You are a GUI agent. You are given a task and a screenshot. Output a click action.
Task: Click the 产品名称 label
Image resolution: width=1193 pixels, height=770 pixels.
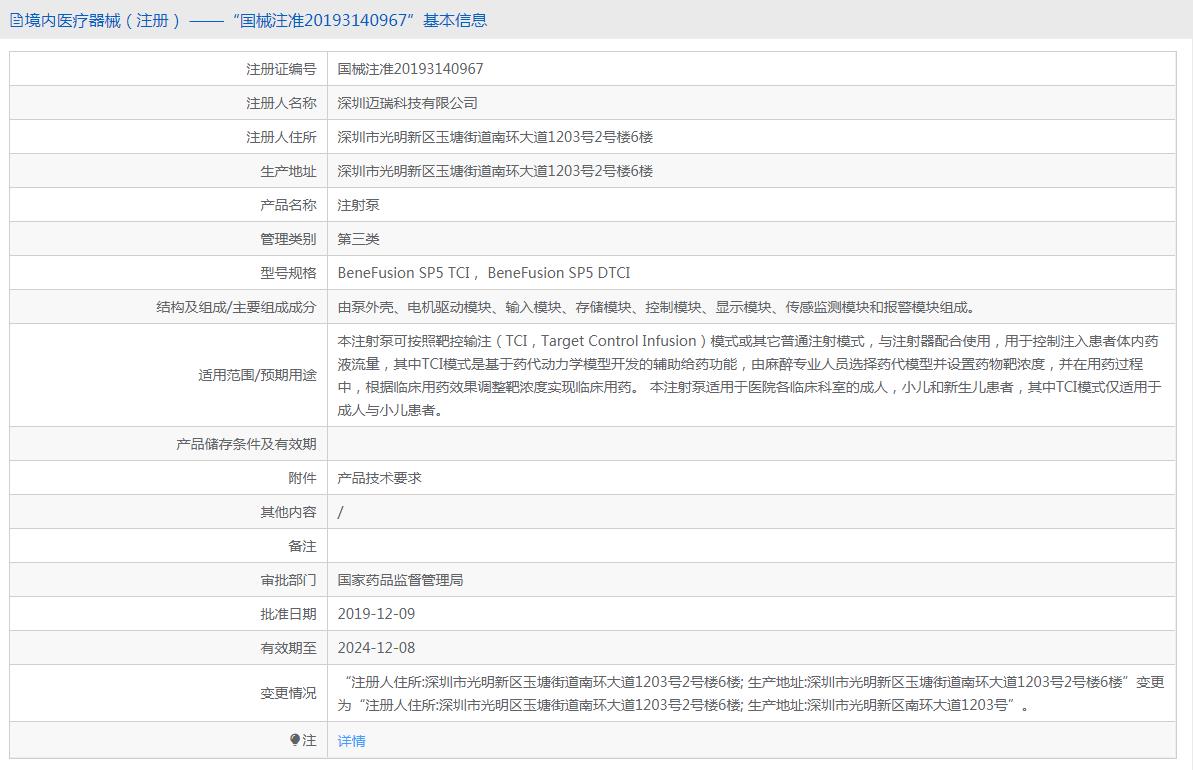point(288,205)
